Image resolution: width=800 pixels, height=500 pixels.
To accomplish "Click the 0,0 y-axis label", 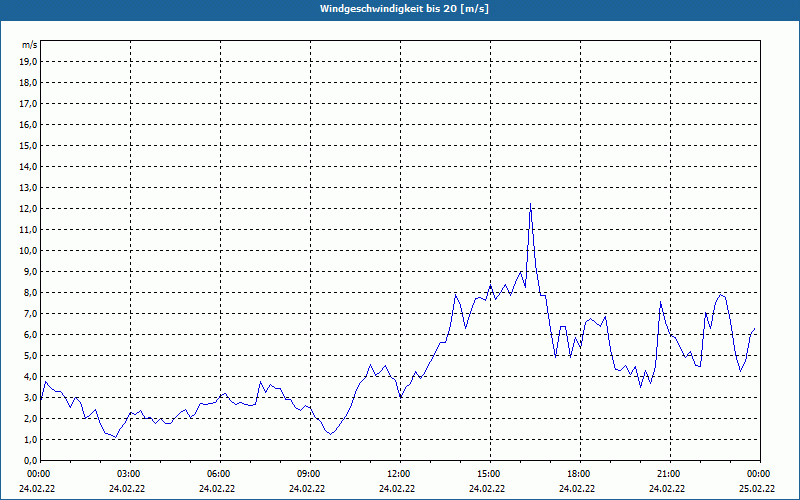I will (x=30, y=461).
